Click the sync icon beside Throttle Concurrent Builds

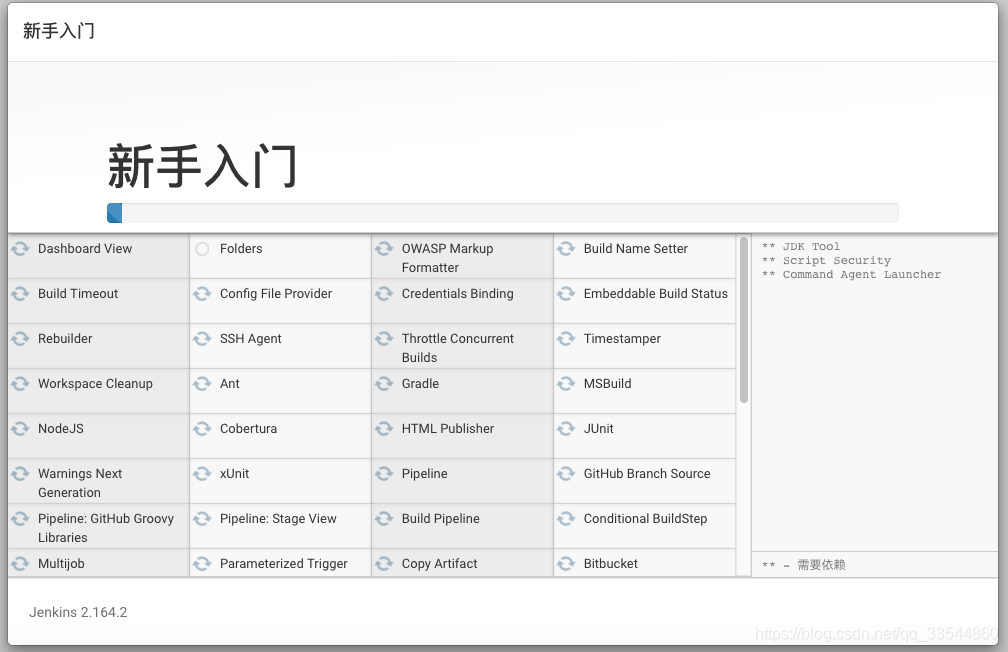tap(384, 339)
